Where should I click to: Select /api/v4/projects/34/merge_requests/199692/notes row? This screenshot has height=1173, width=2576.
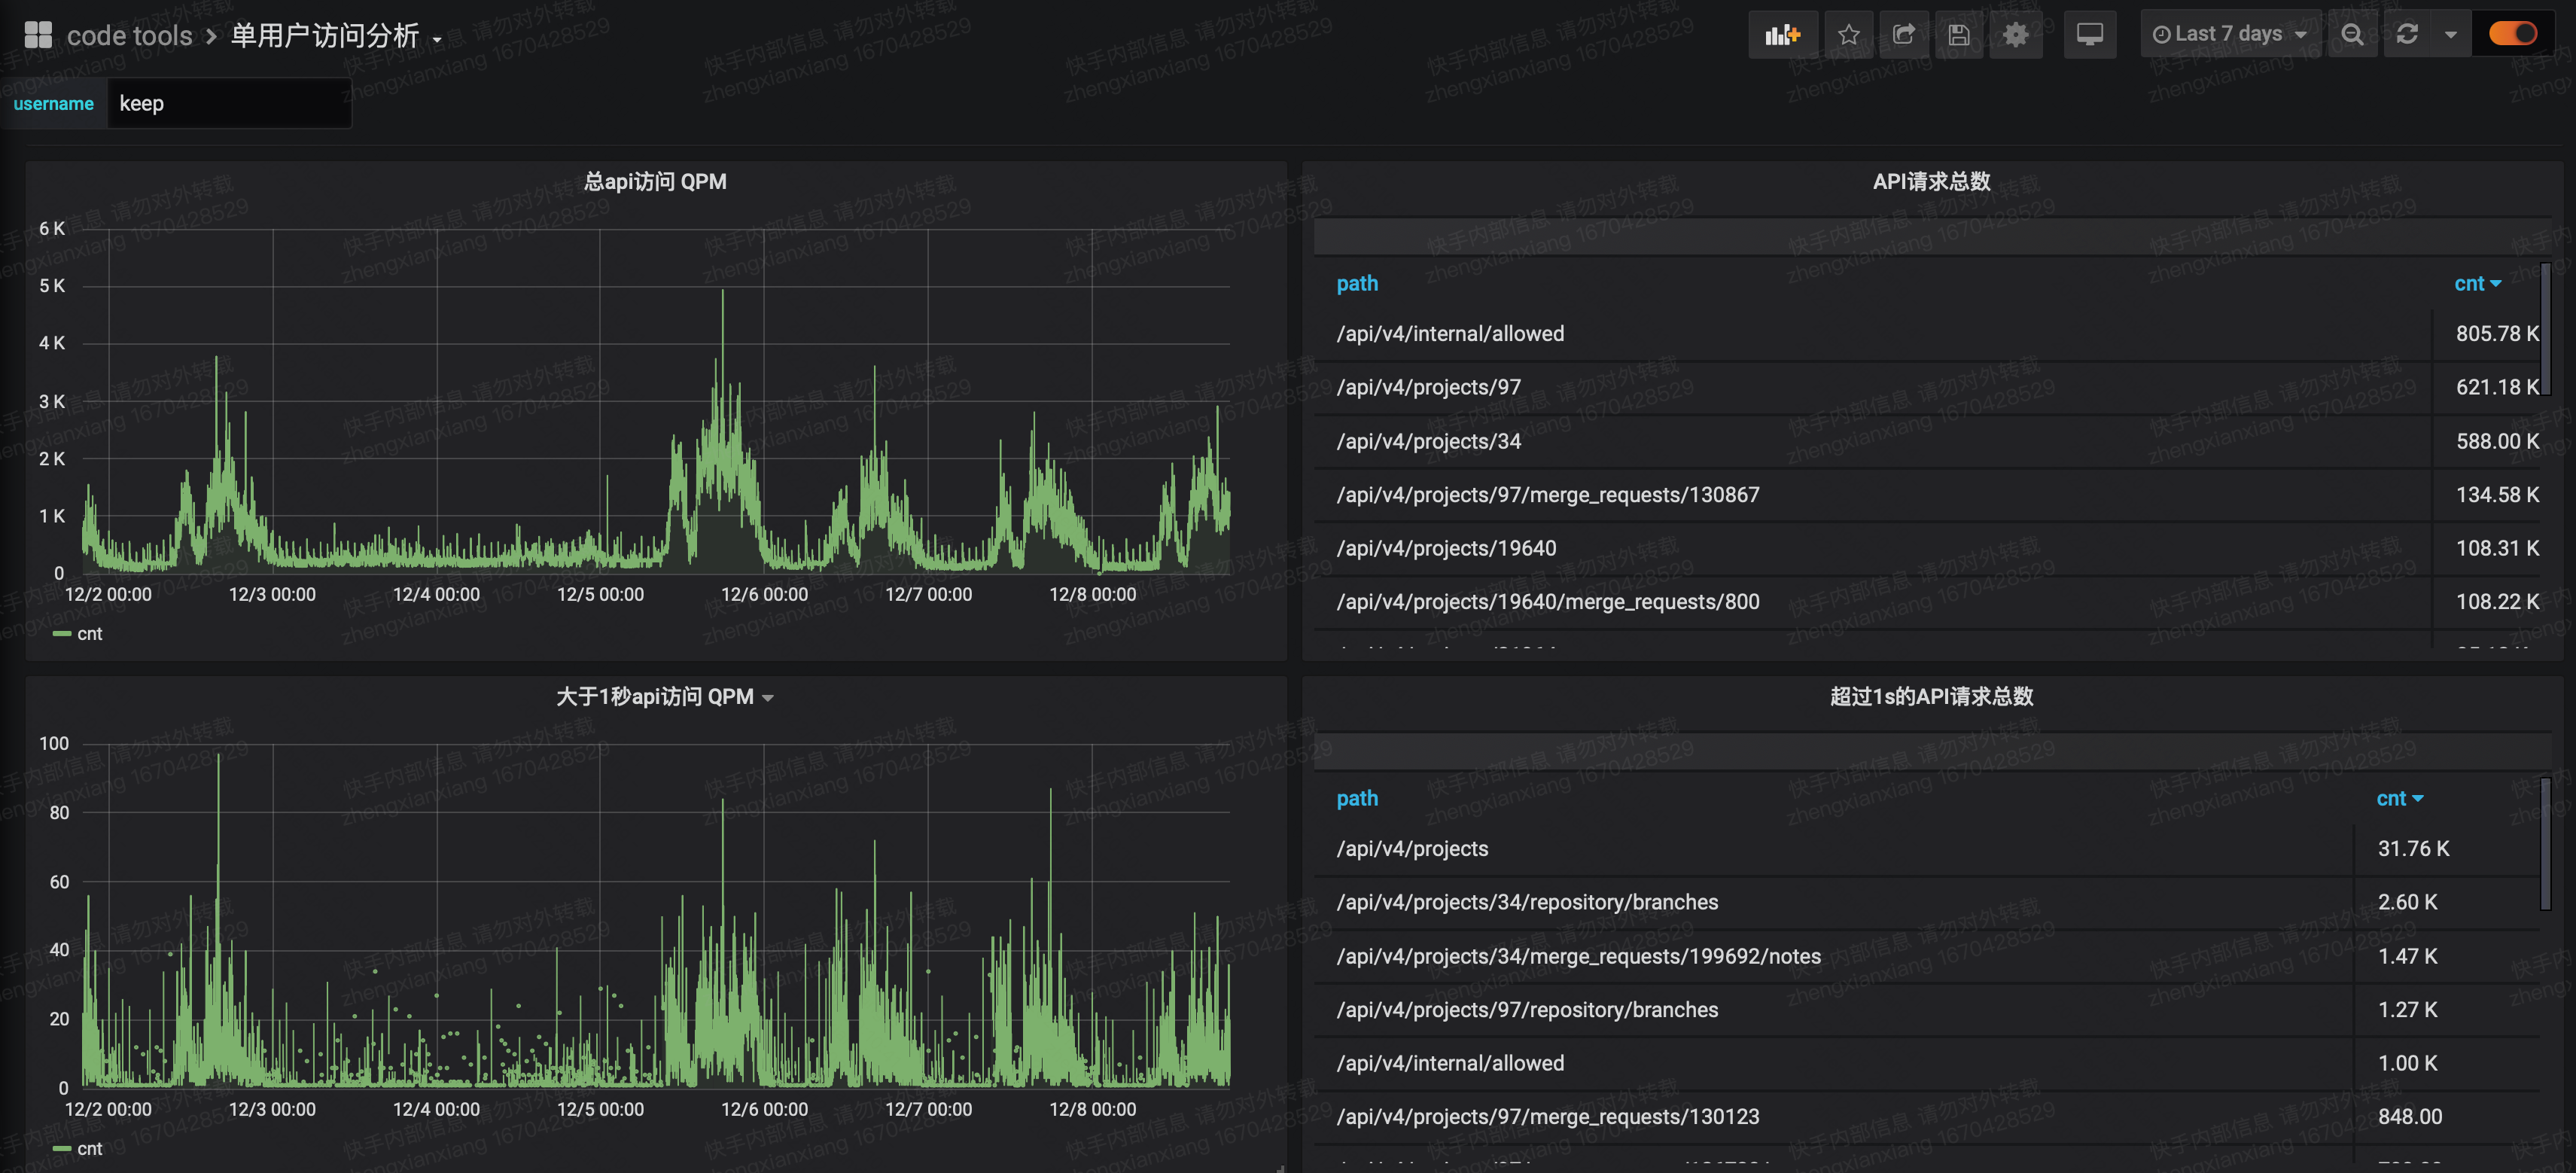[1927, 956]
